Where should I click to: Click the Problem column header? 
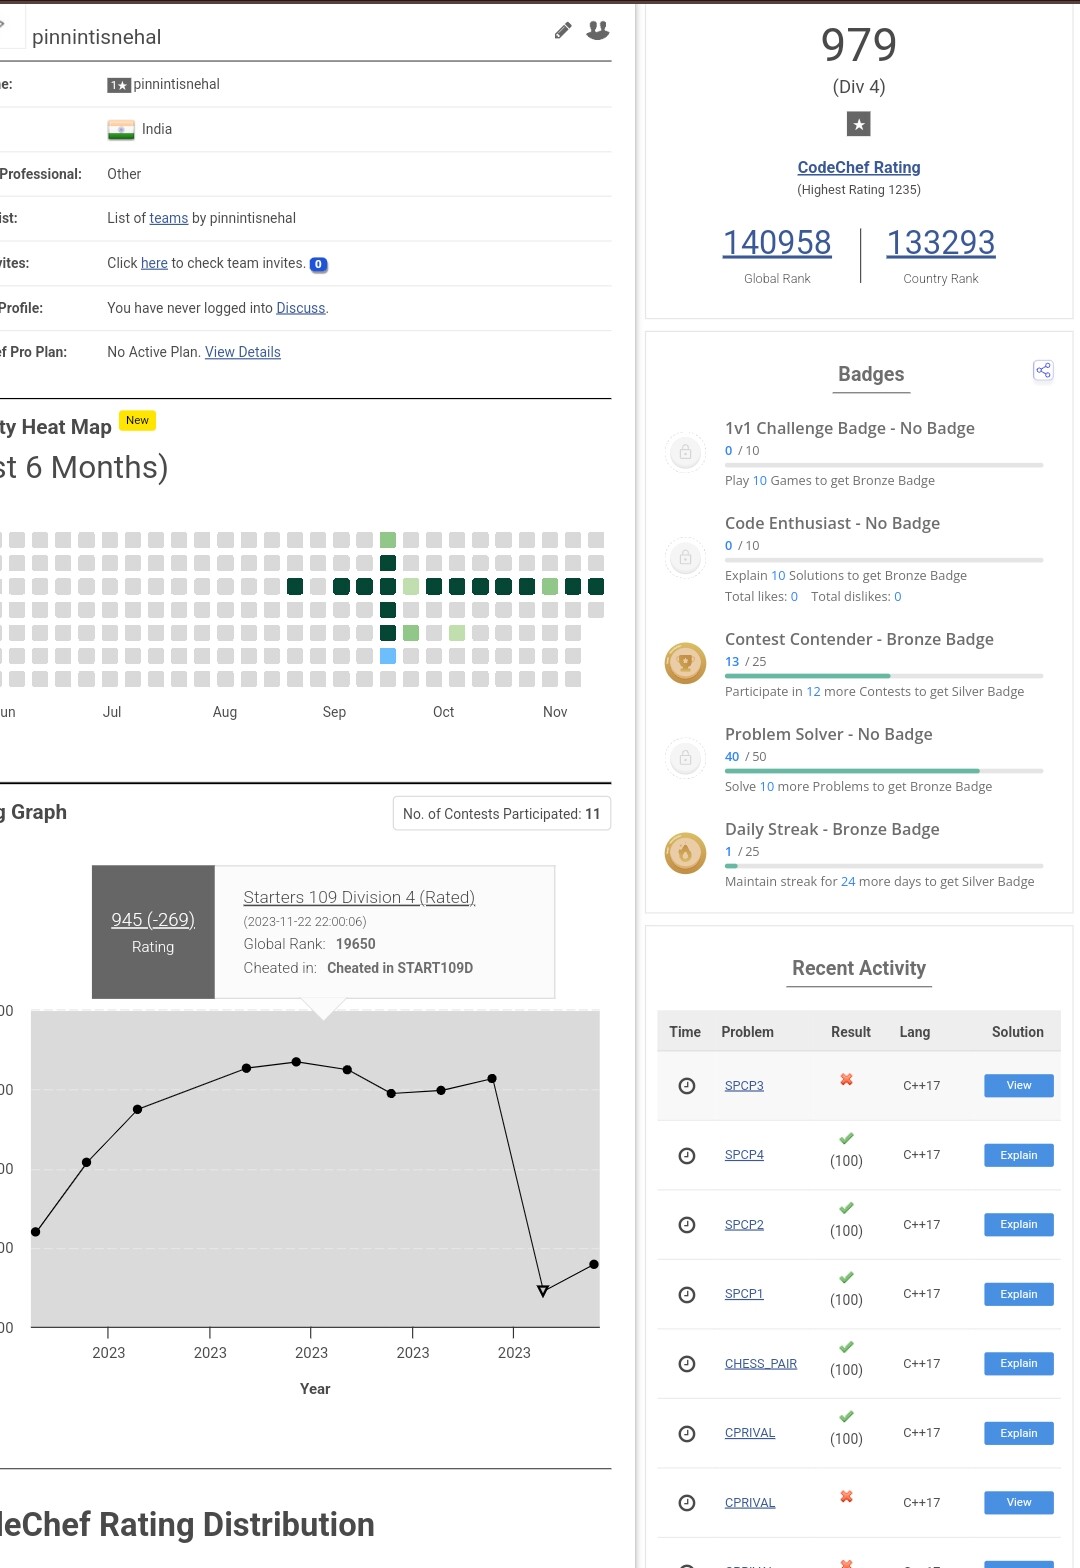pyautogui.click(x=747, y=1032)
